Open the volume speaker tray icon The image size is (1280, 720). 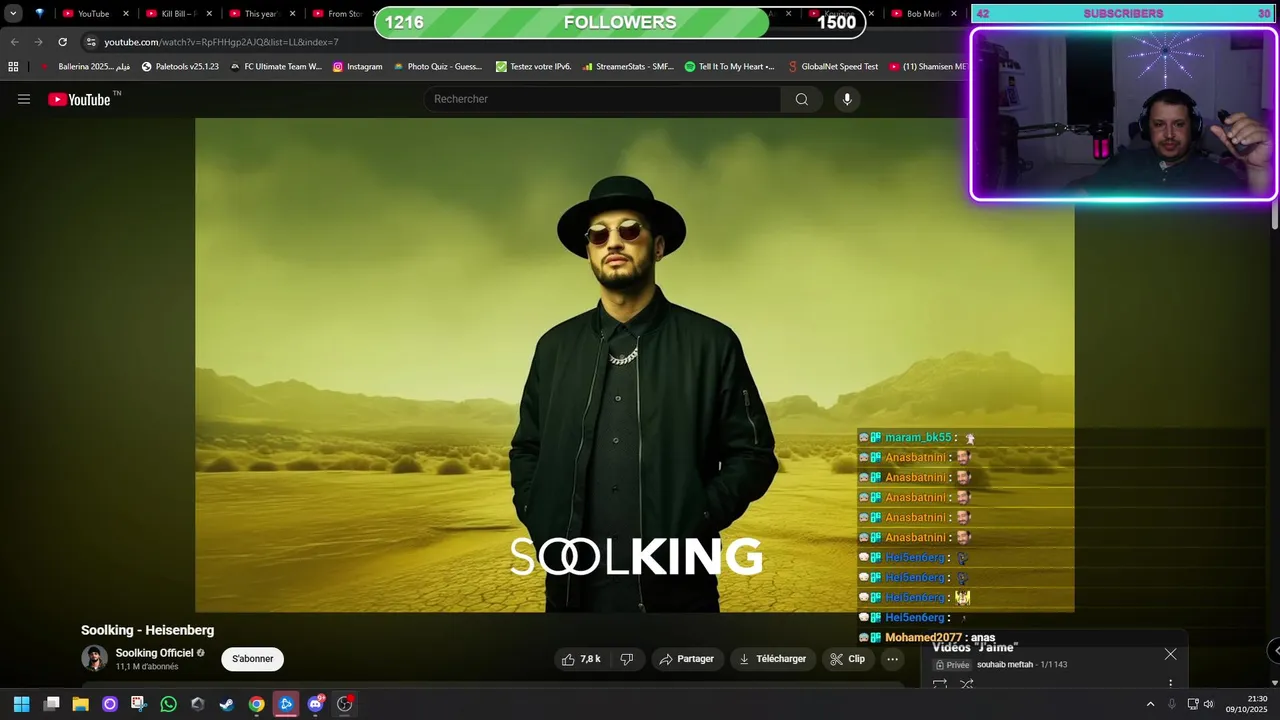(1209, 704)
